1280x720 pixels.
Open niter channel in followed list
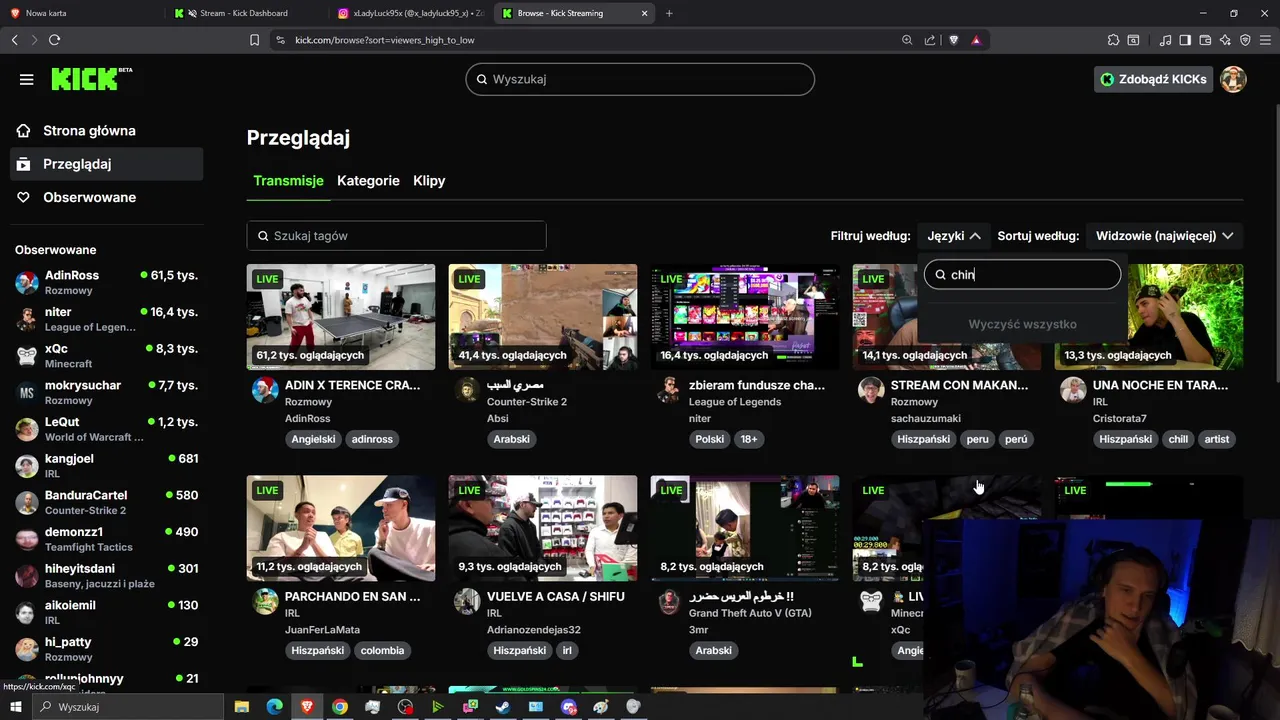tap(106, 319)
